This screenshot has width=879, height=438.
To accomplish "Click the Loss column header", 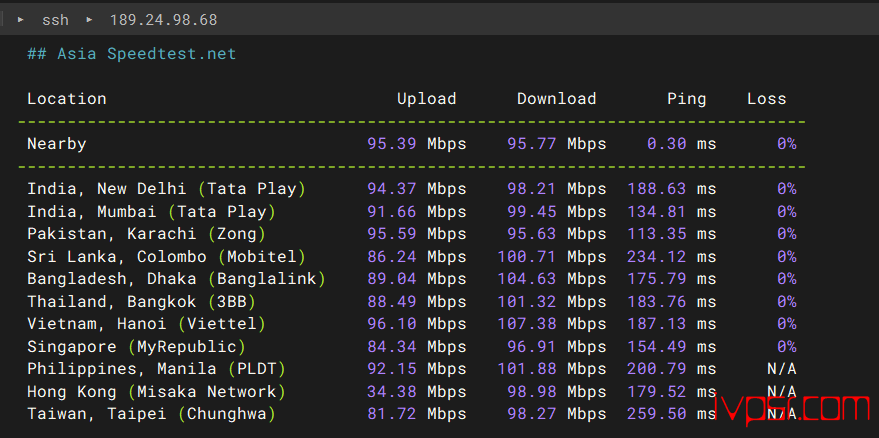I will [766, 99].
